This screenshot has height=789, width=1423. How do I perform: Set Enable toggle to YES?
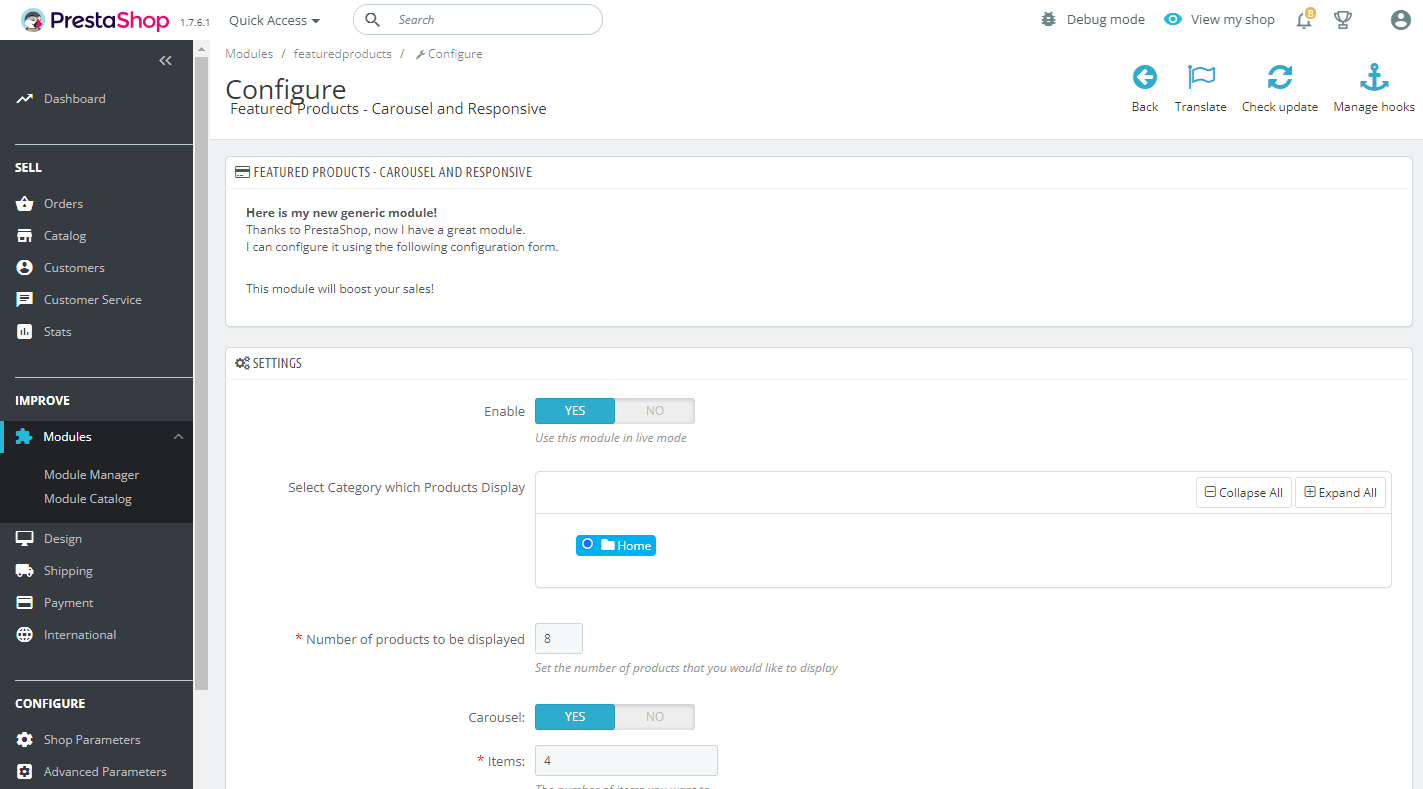point(575,411)
